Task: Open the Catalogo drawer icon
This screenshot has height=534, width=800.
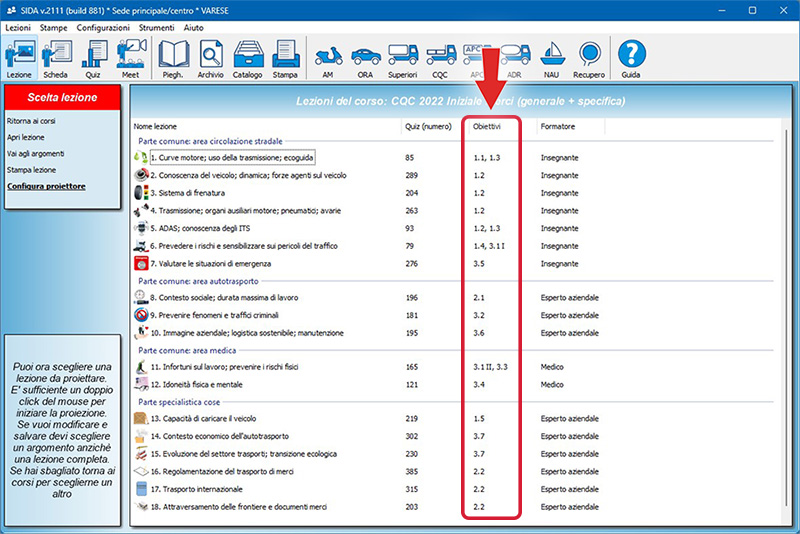Action: pos(247,56)
